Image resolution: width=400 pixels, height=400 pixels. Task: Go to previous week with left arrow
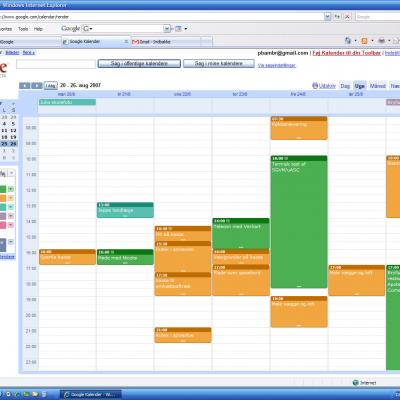click(25, 86)
